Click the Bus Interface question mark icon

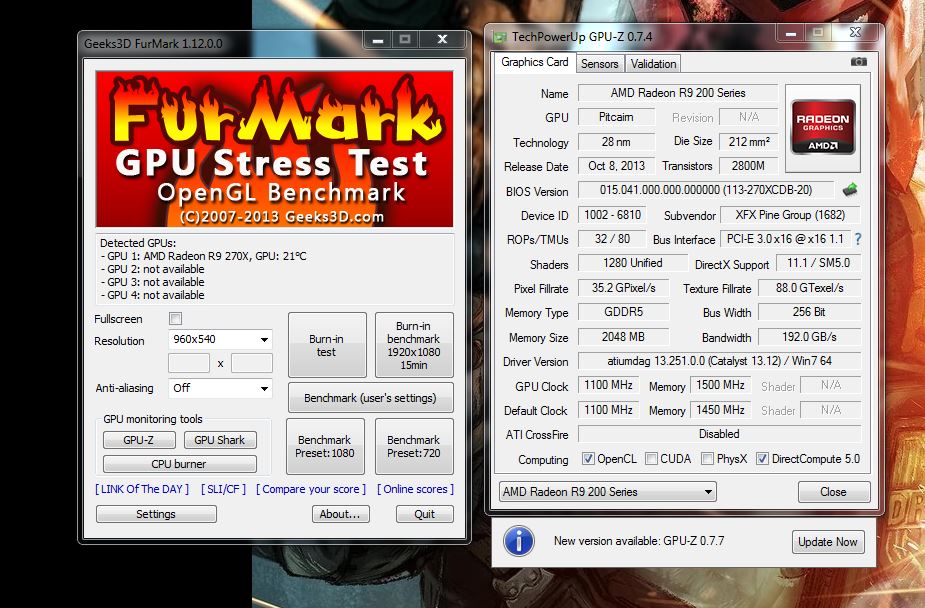[x=858, y=239]
